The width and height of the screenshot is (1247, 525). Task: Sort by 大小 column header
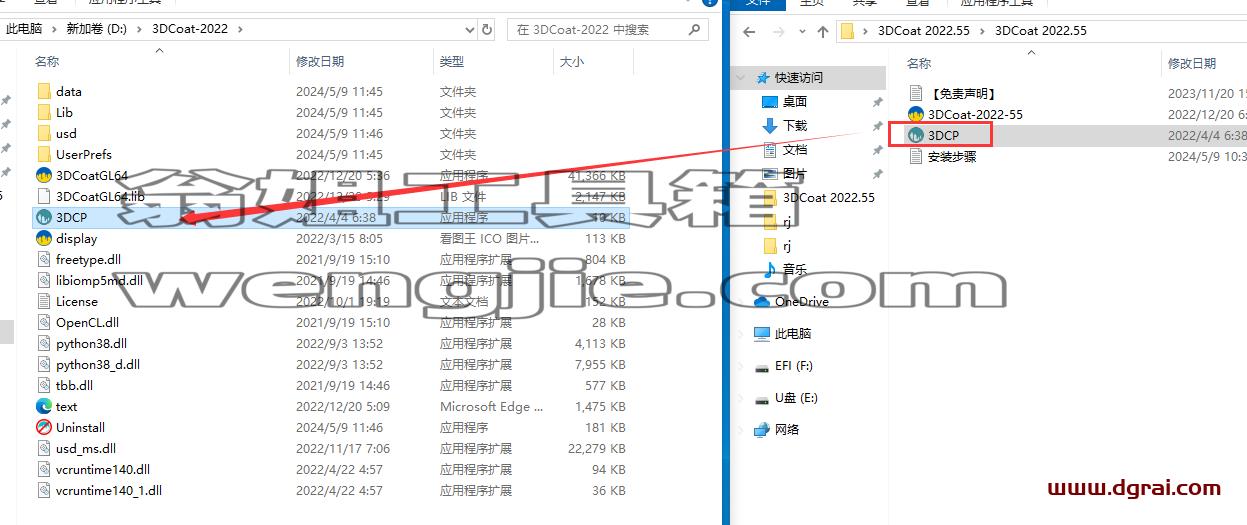pos(572,61)
